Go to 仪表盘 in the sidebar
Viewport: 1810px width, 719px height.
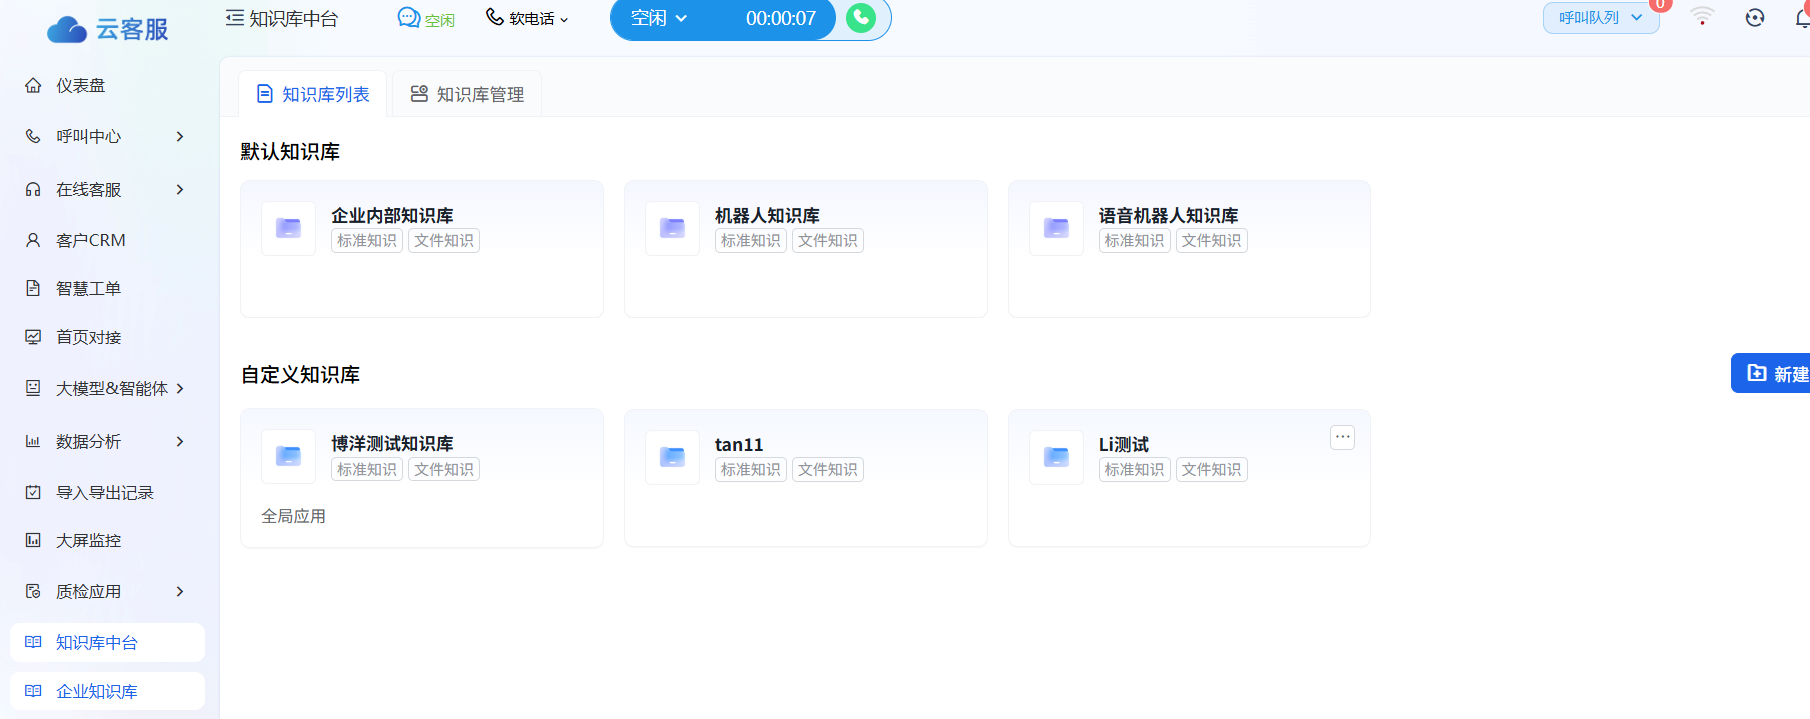80,86
